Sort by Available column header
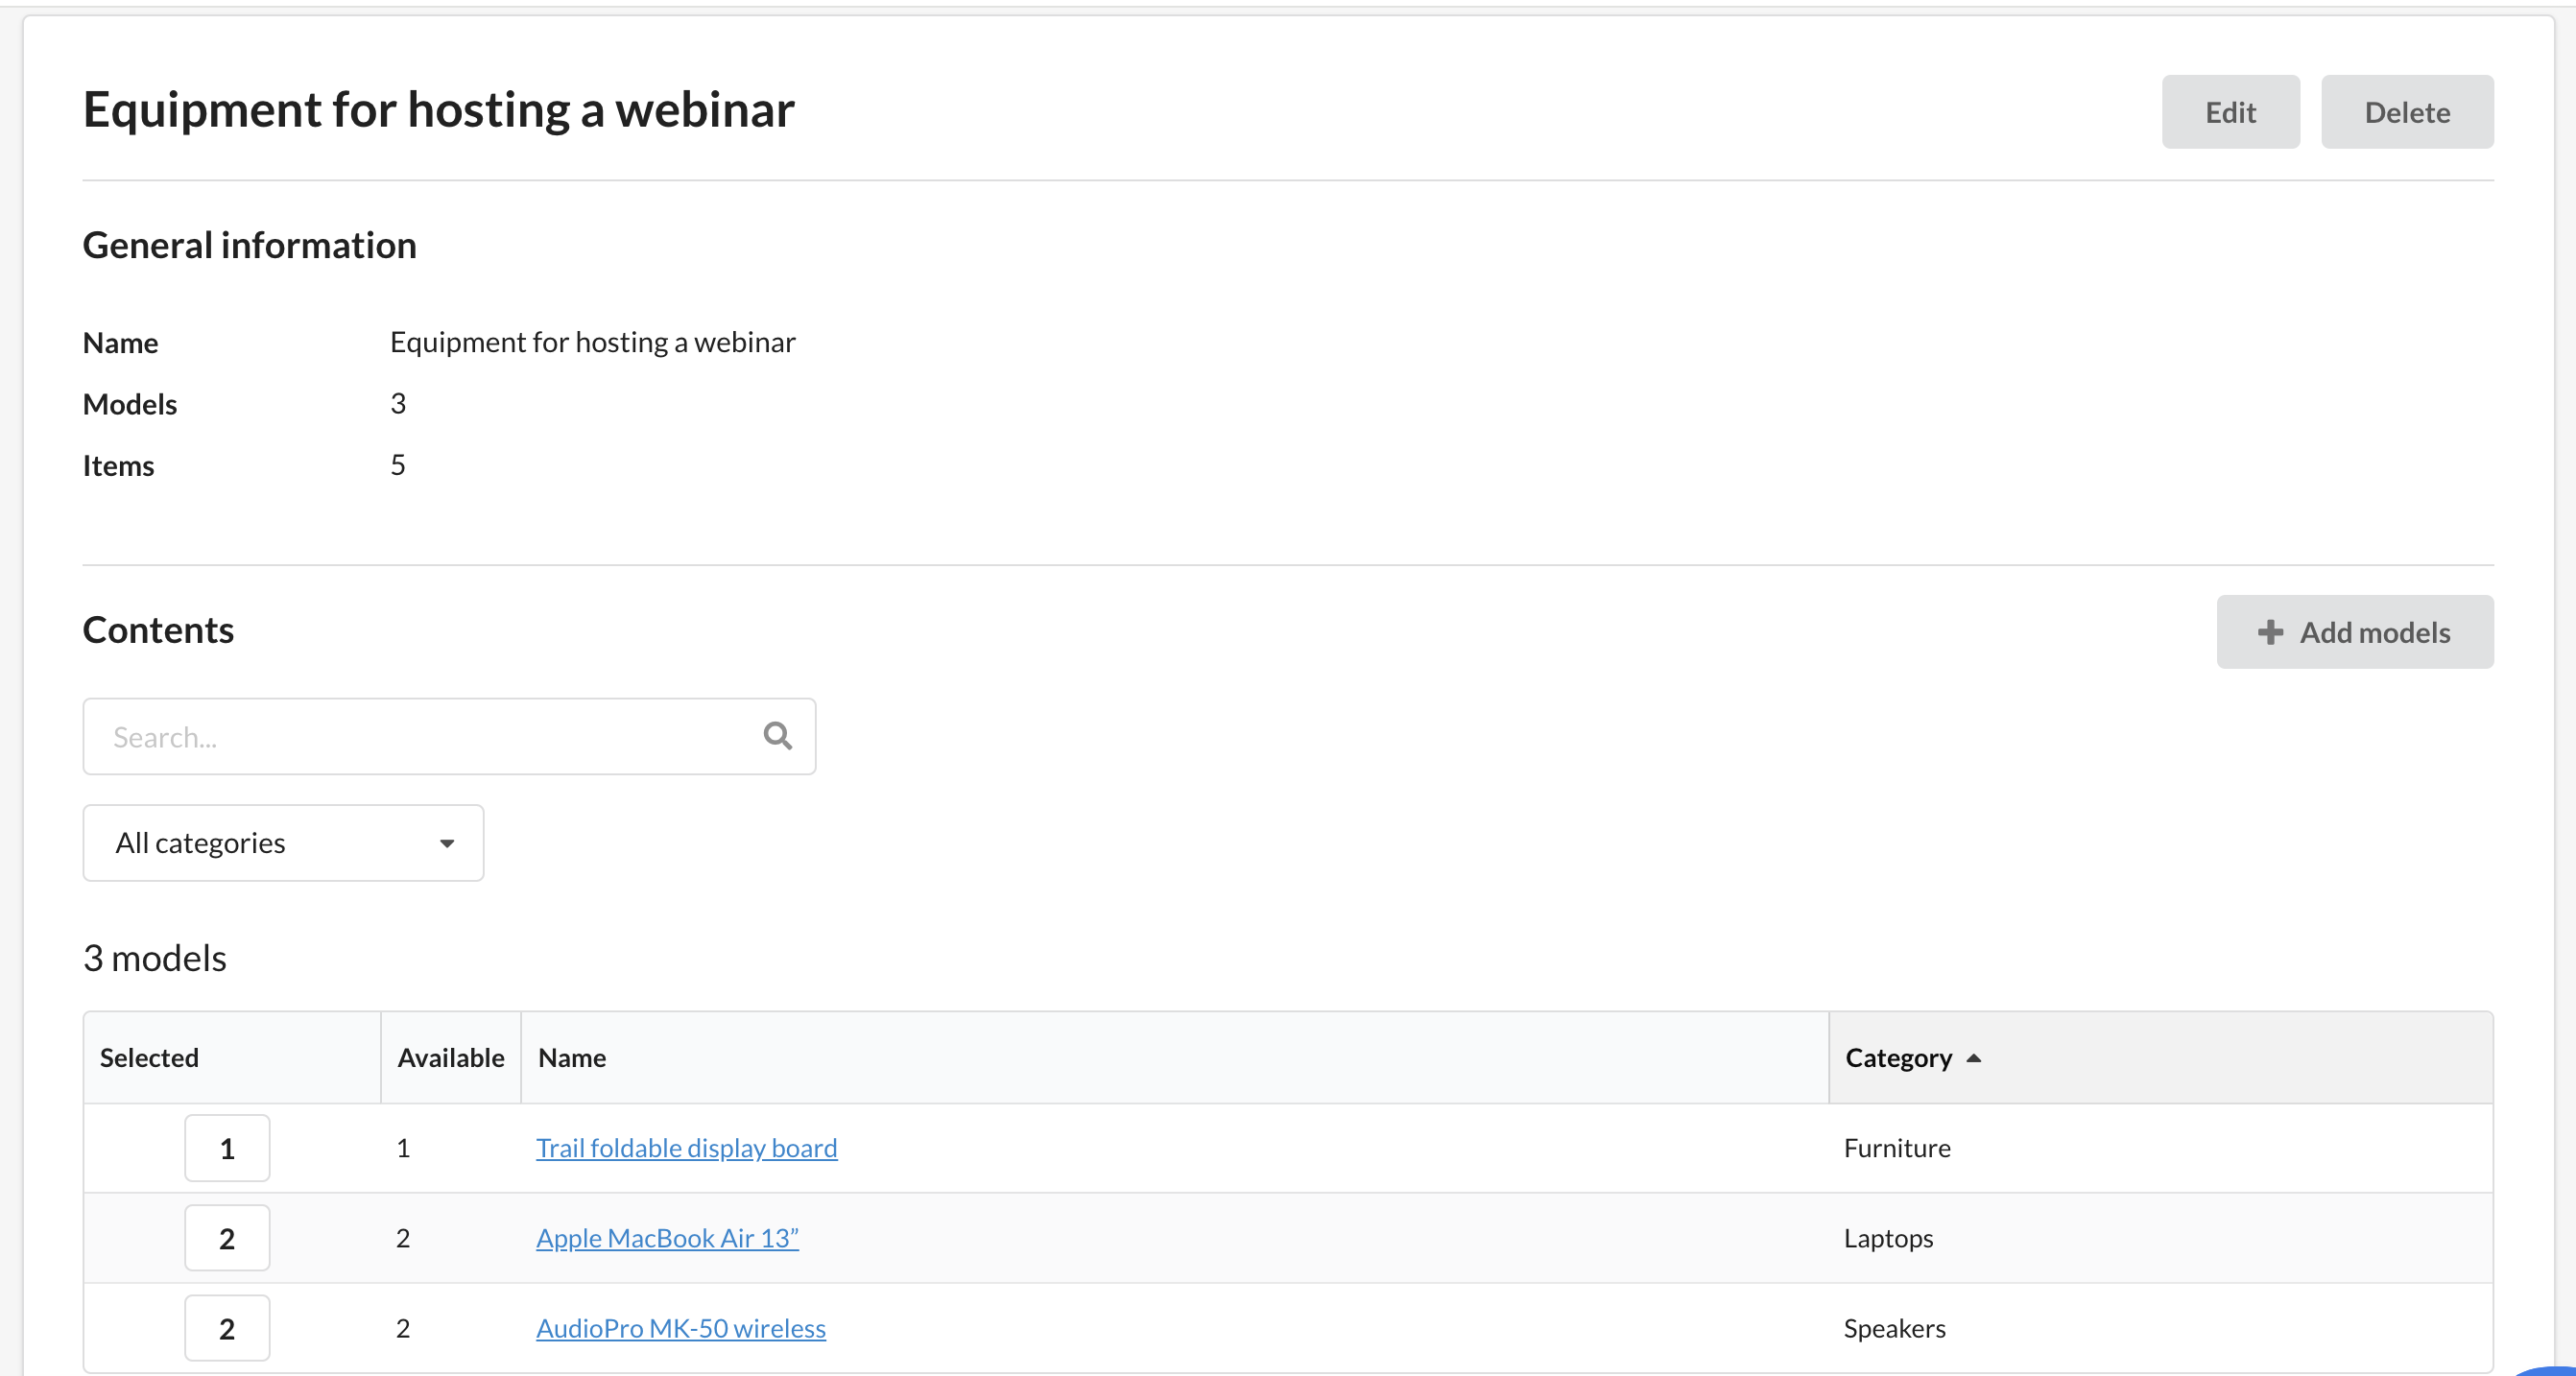This screenshot has width=2576, height=1376. coord(450,1058)
